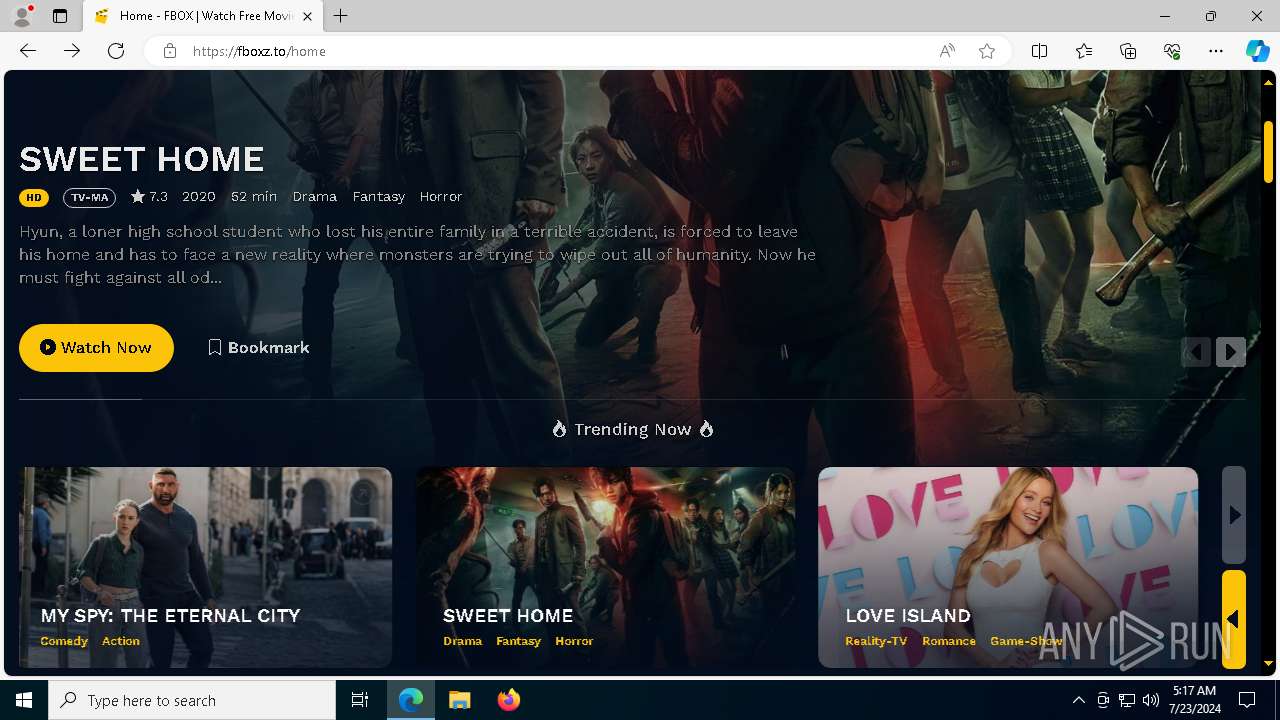
Task: Click Fantasy tag on Sweet Home card
Action: [x=518, y=641]
